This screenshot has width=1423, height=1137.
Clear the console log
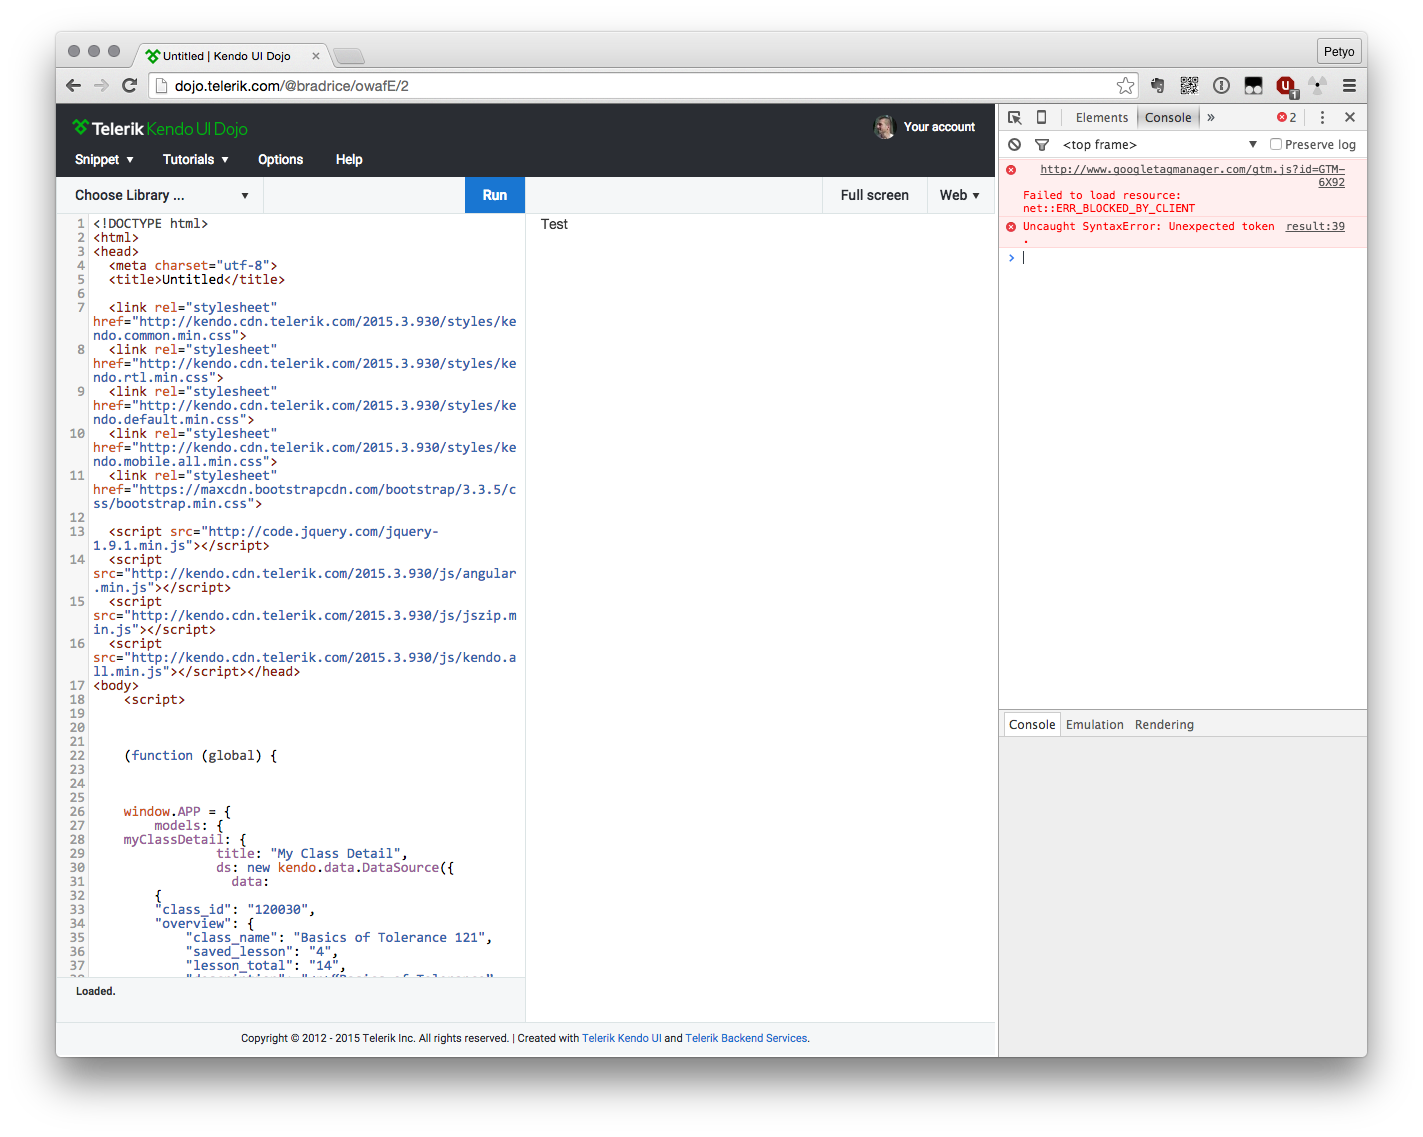tap(1014, 145)
